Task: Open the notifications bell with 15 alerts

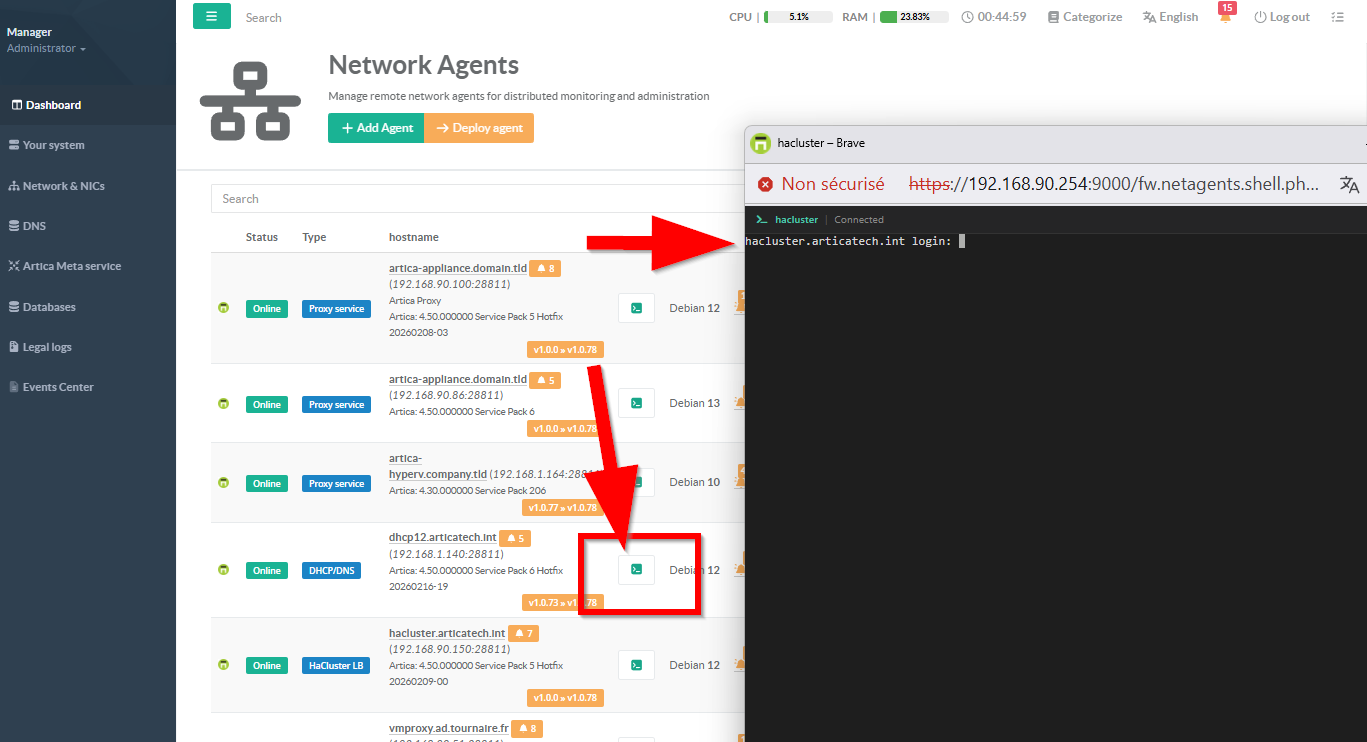Action: 1225,17
